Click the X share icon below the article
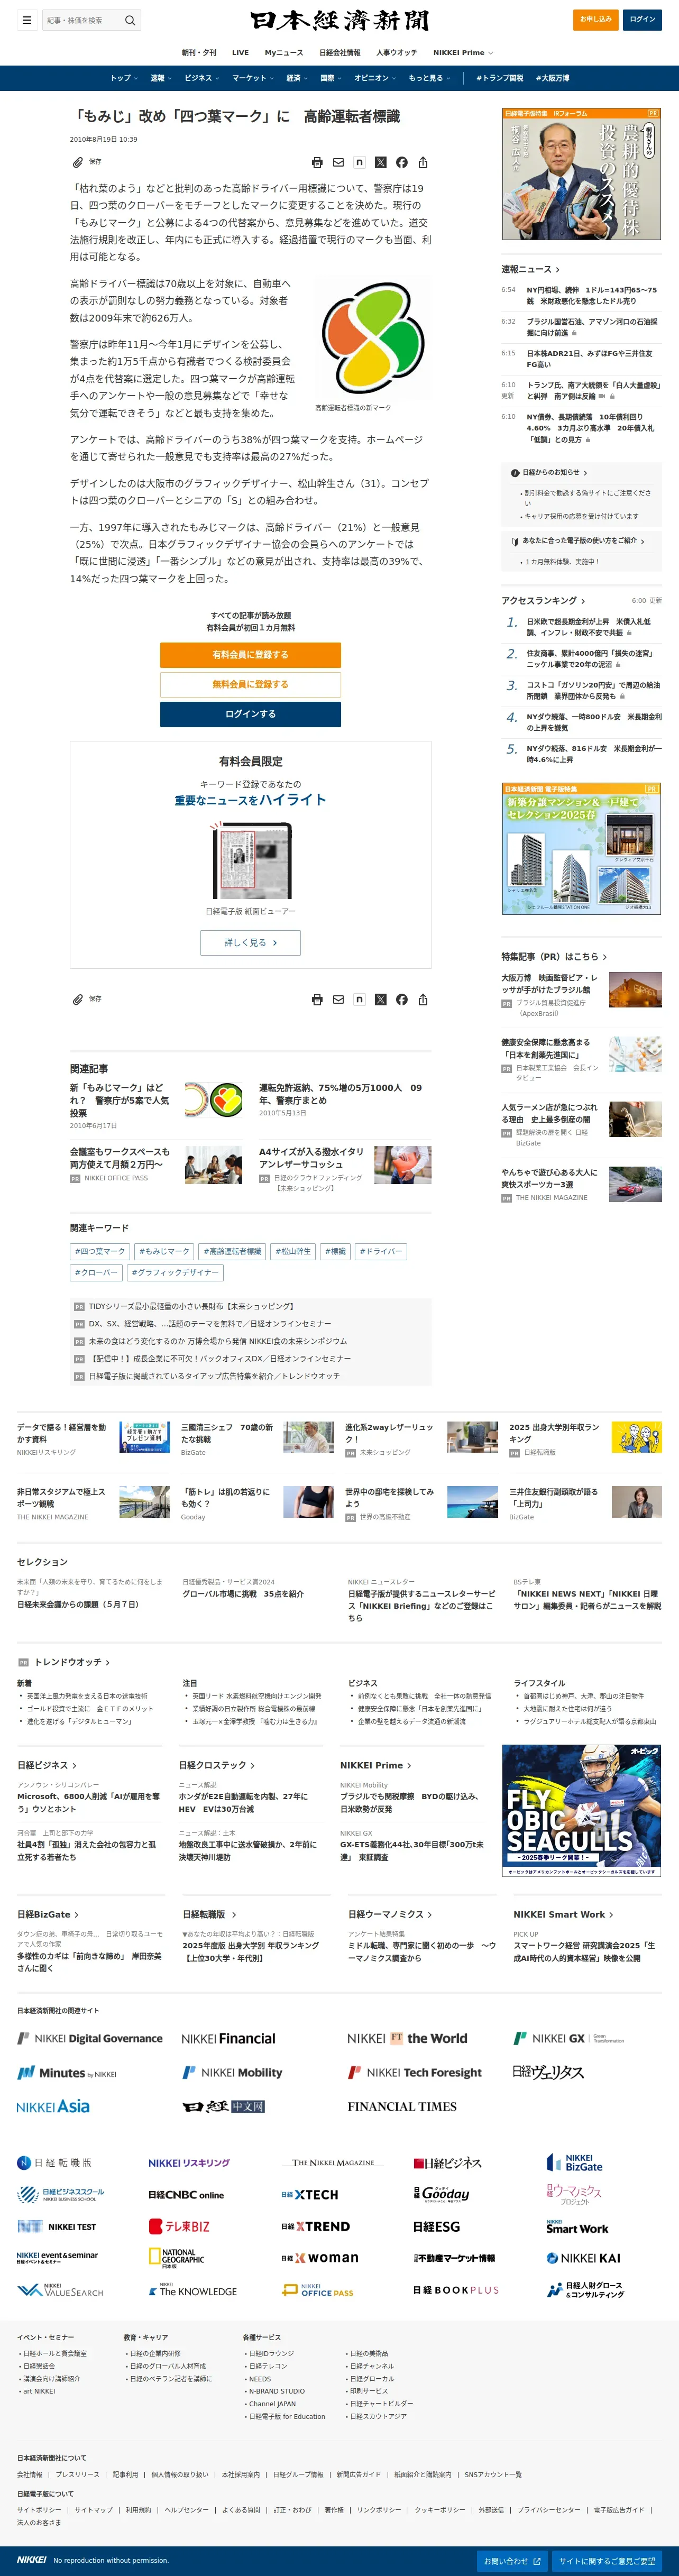 (380, 999)
